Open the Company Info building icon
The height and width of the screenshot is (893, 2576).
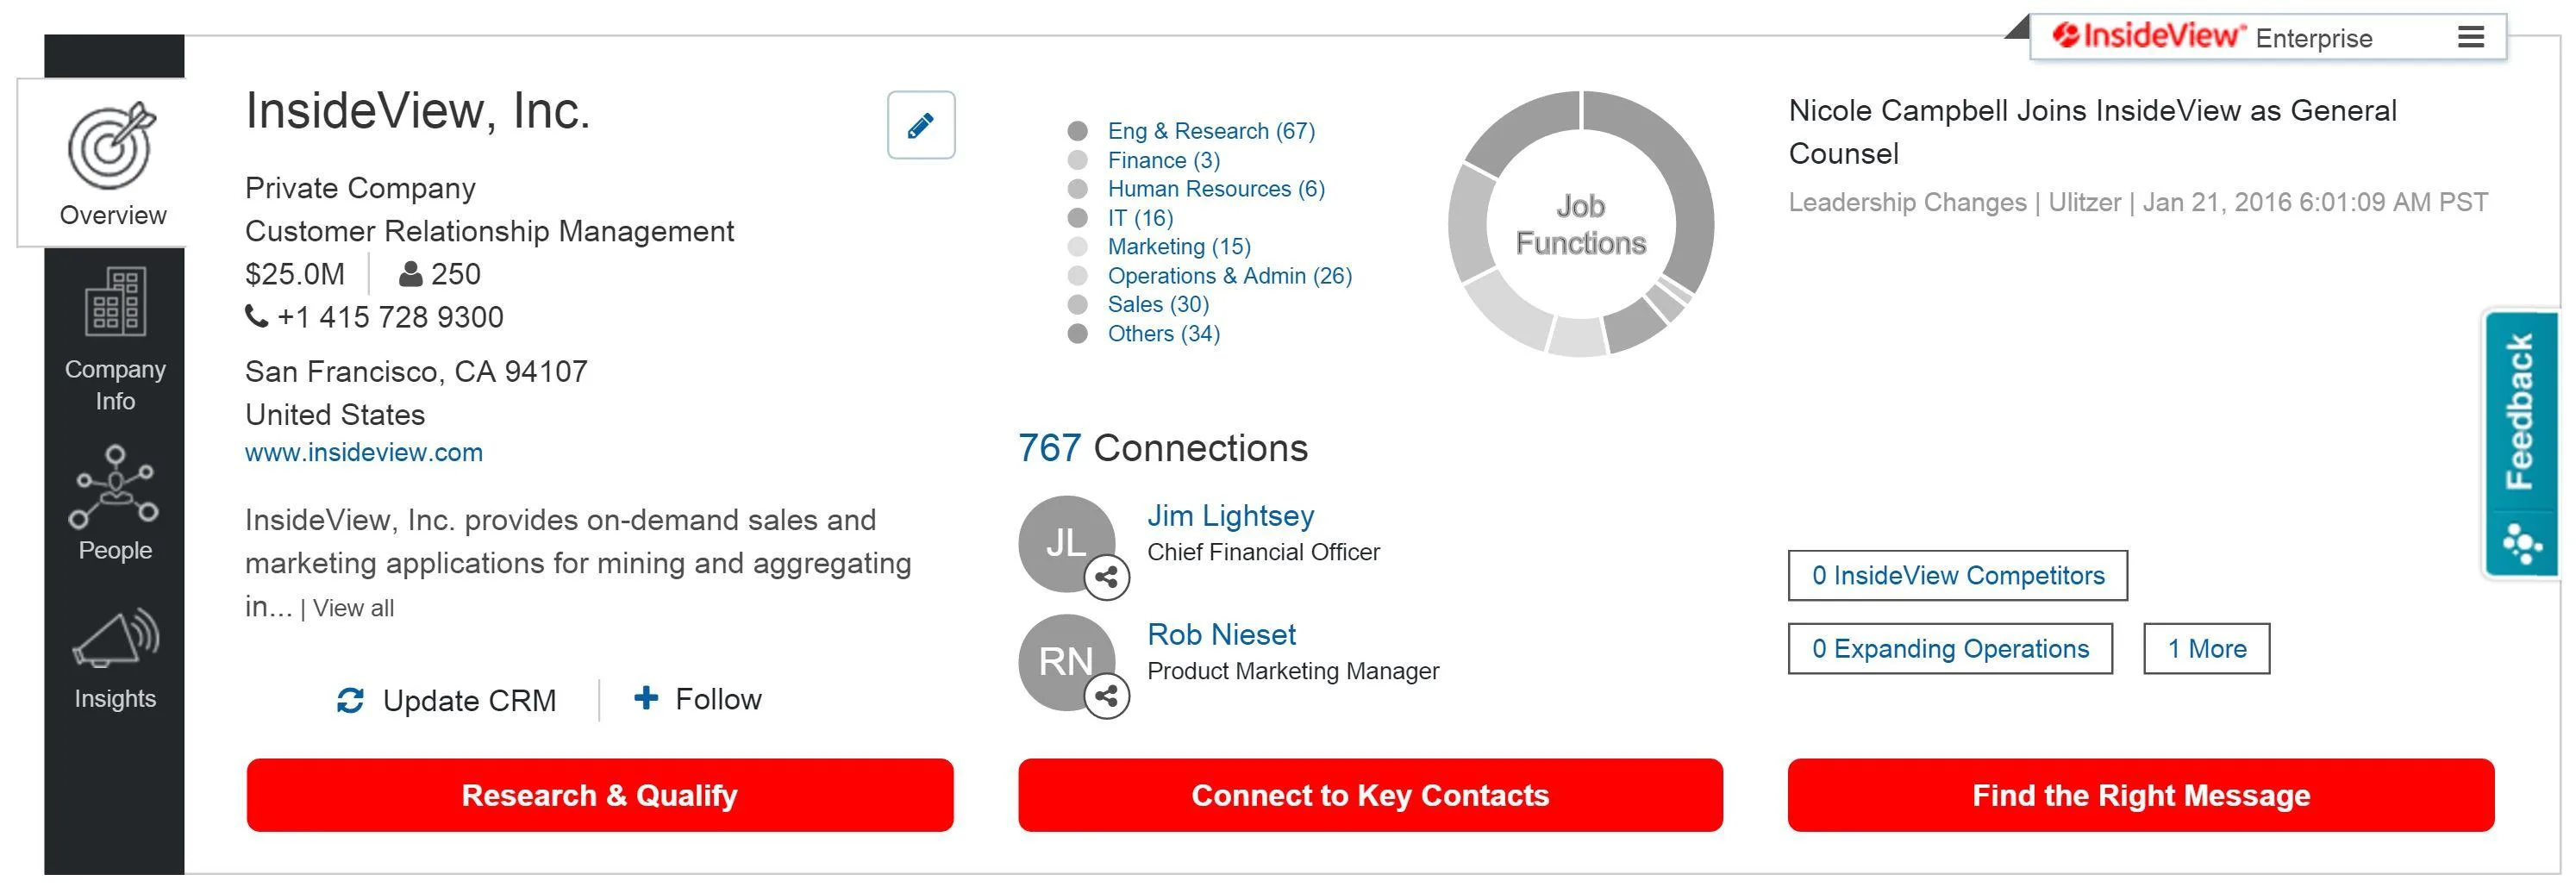[x=115, y=302]
